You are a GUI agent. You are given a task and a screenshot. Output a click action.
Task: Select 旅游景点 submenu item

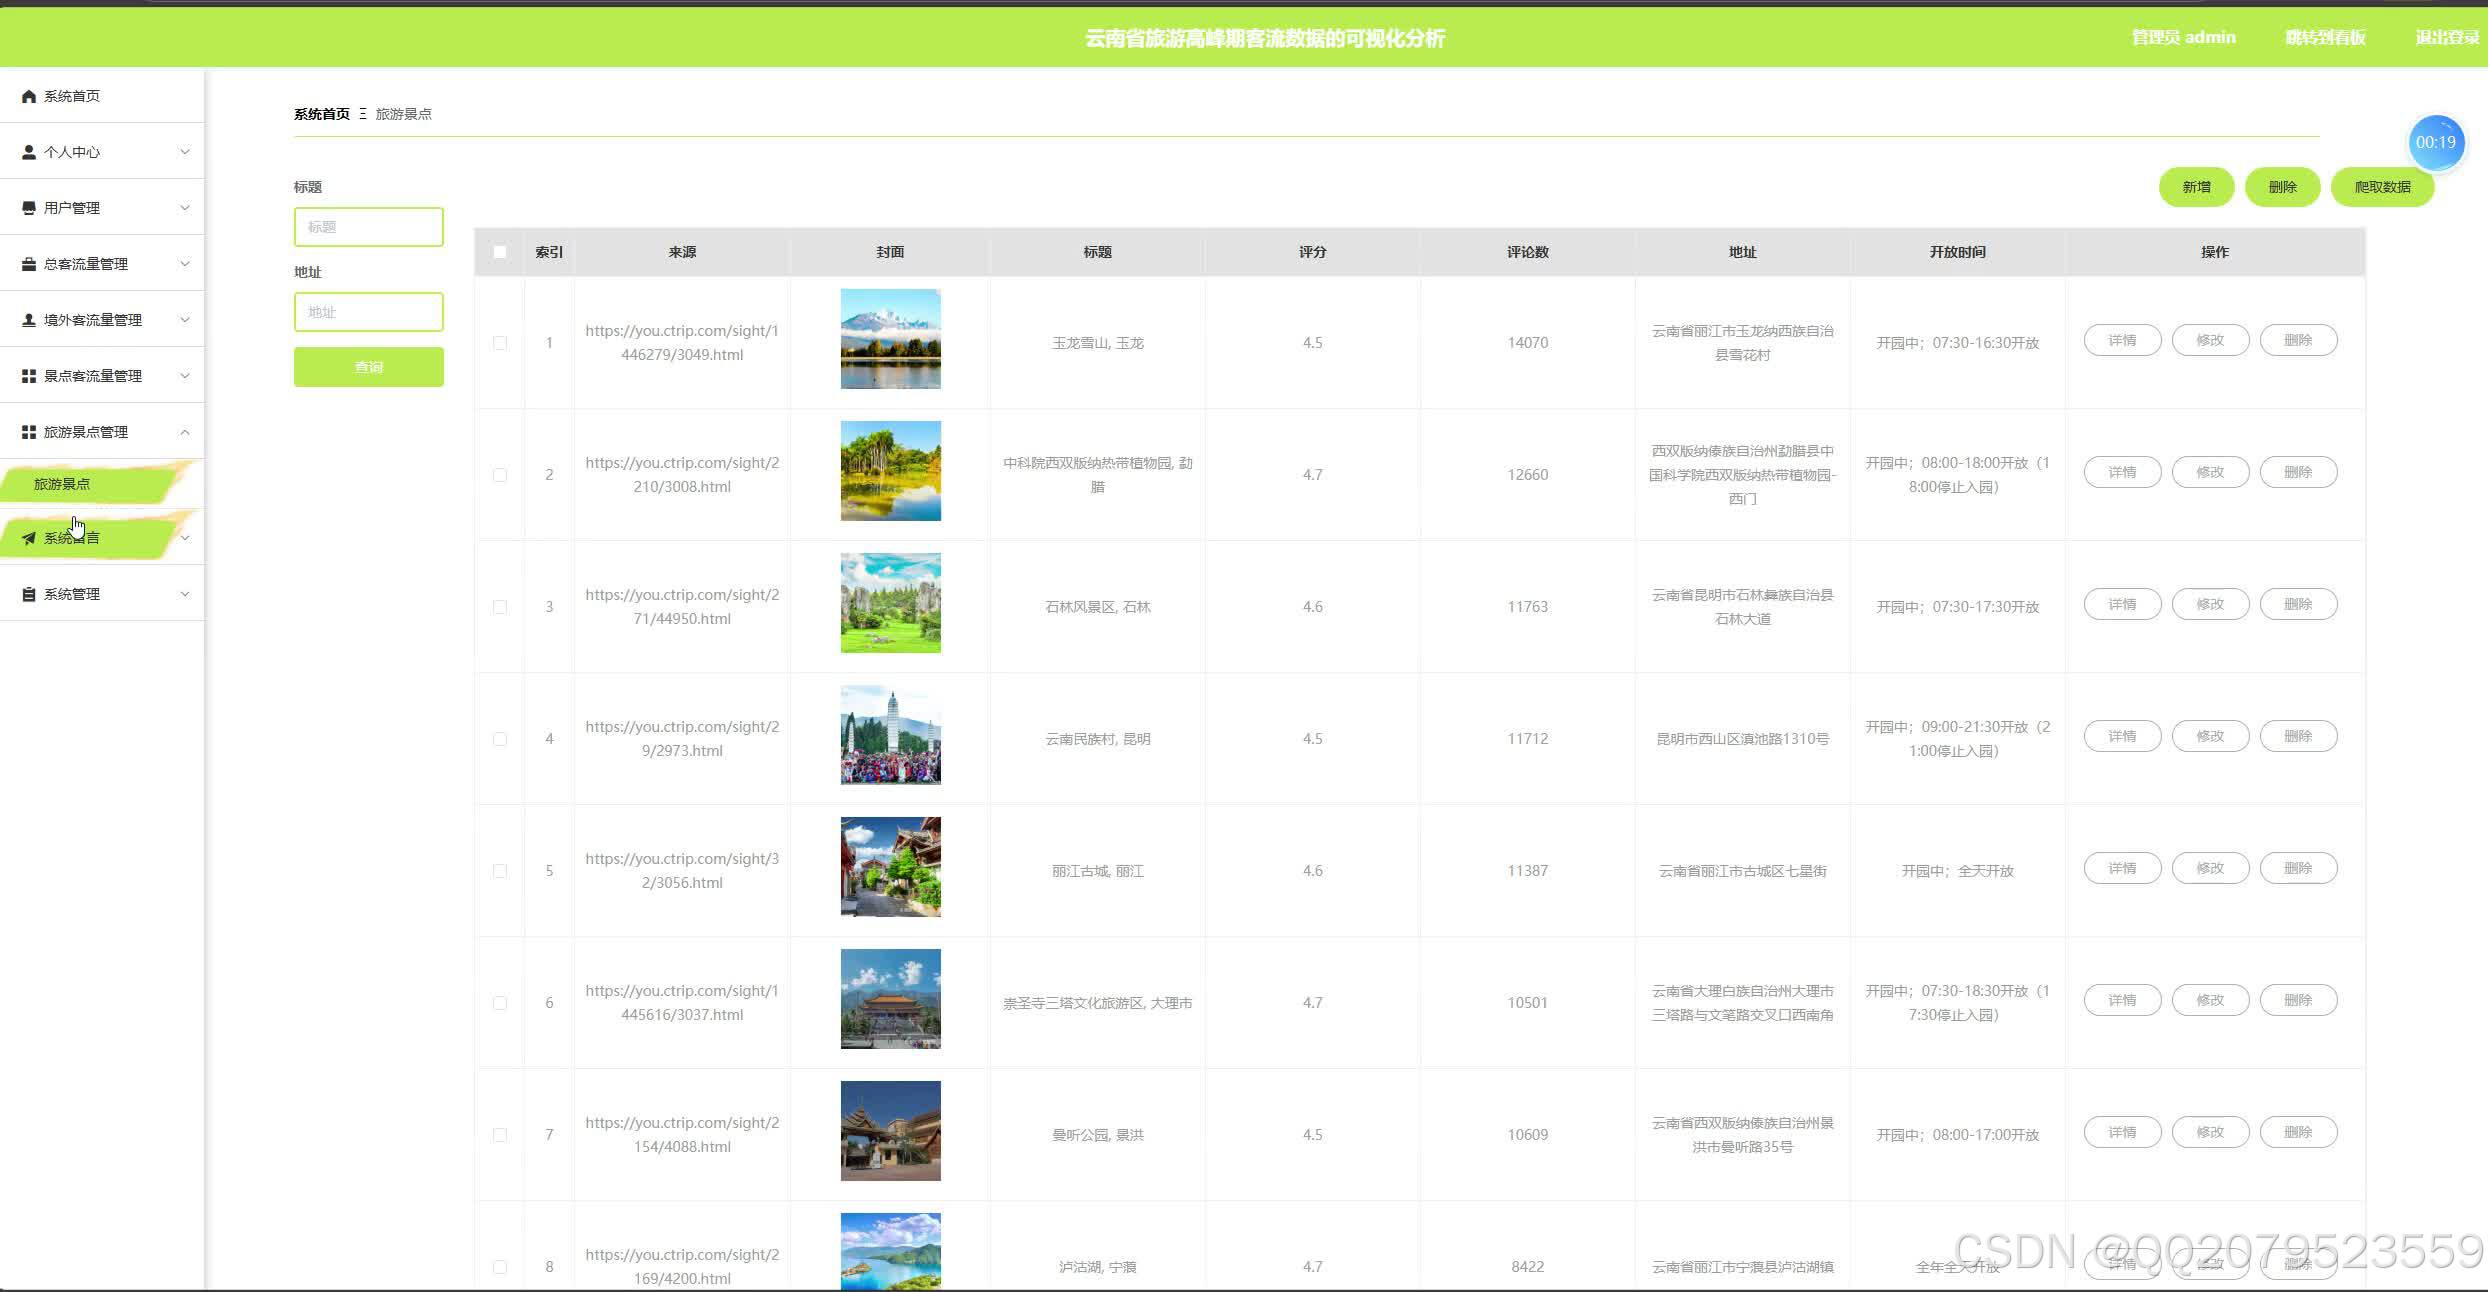point(62,484)
